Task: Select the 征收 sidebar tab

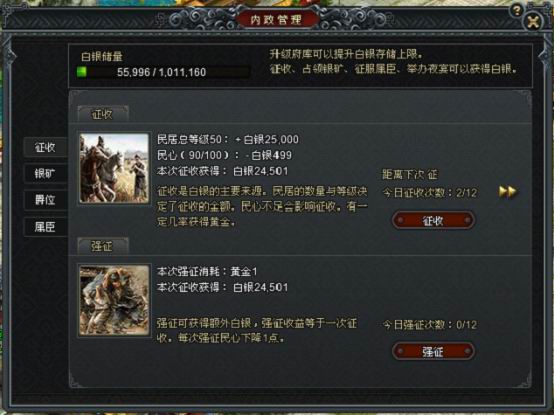Action: (45, 147)
